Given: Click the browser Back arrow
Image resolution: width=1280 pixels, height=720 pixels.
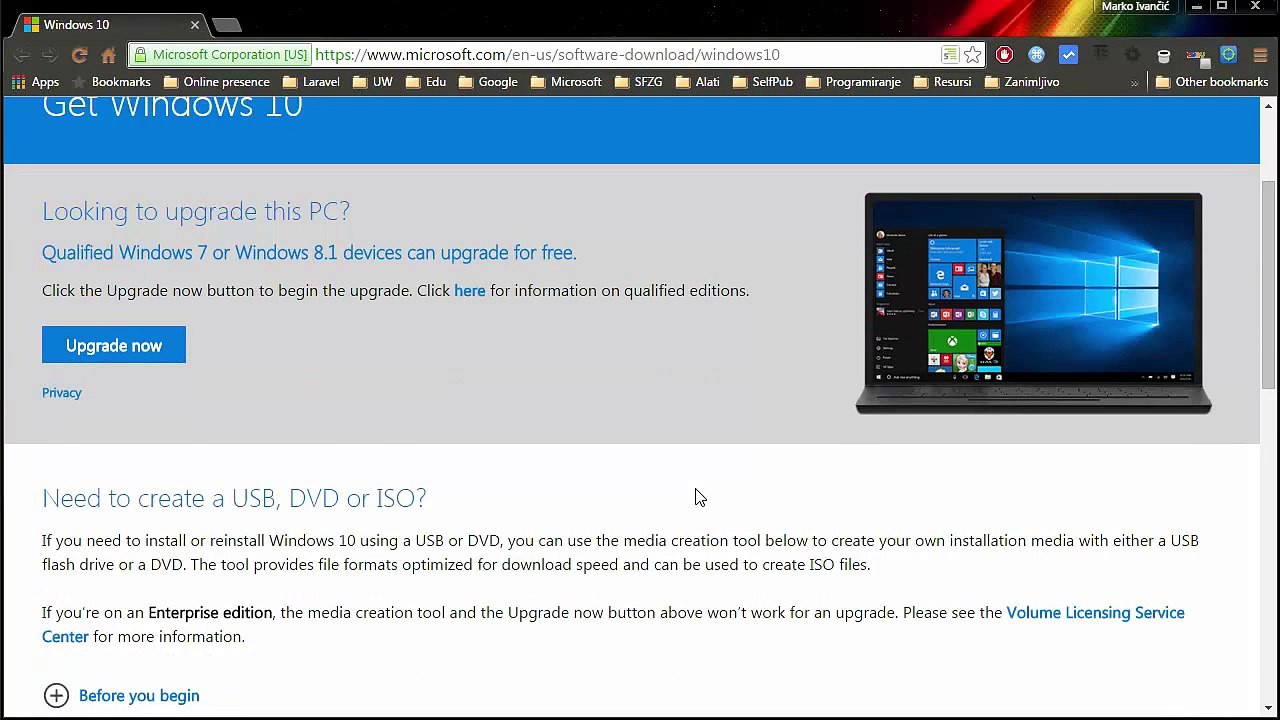Looking at the screenshot, I should (x=22, y=55).
